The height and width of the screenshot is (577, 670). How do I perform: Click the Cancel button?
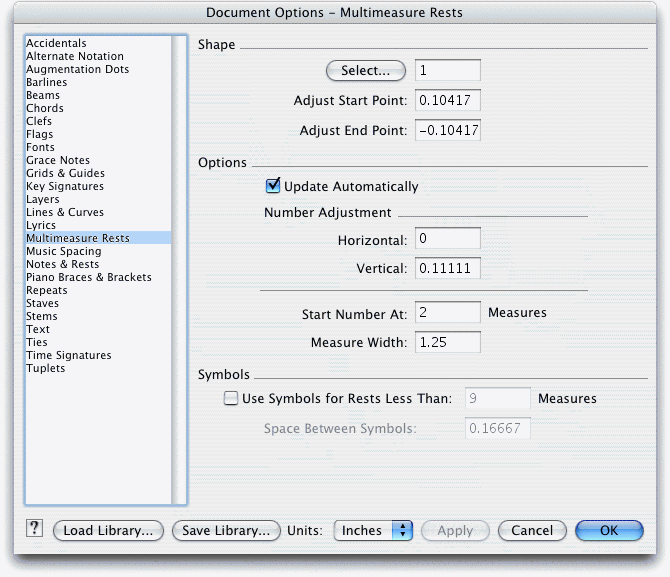(x=532, y=530)
